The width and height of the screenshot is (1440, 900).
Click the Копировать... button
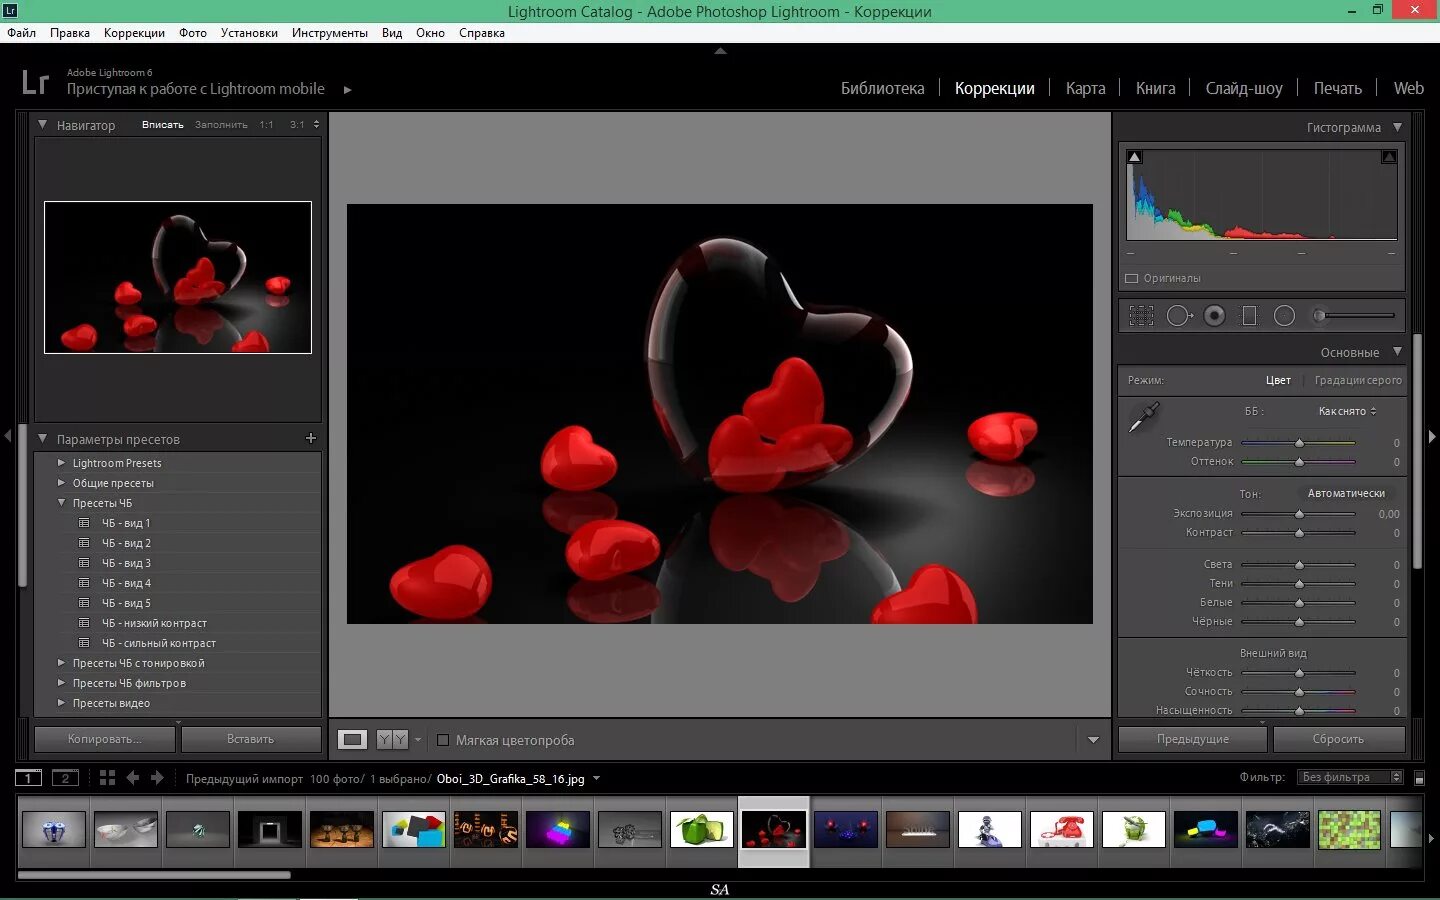105,739
